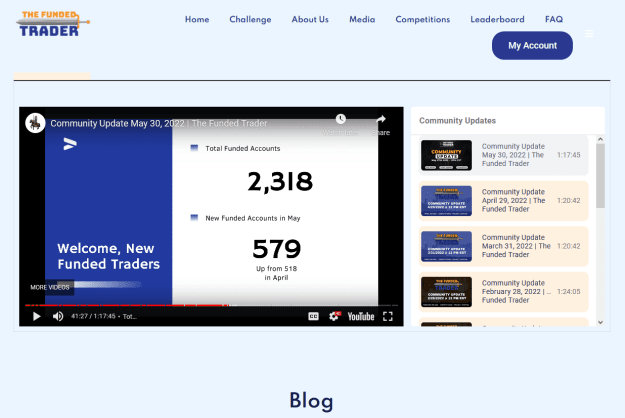The image size is (625, 418).
Task: Open the Competitions page
Action: (423, 19)
